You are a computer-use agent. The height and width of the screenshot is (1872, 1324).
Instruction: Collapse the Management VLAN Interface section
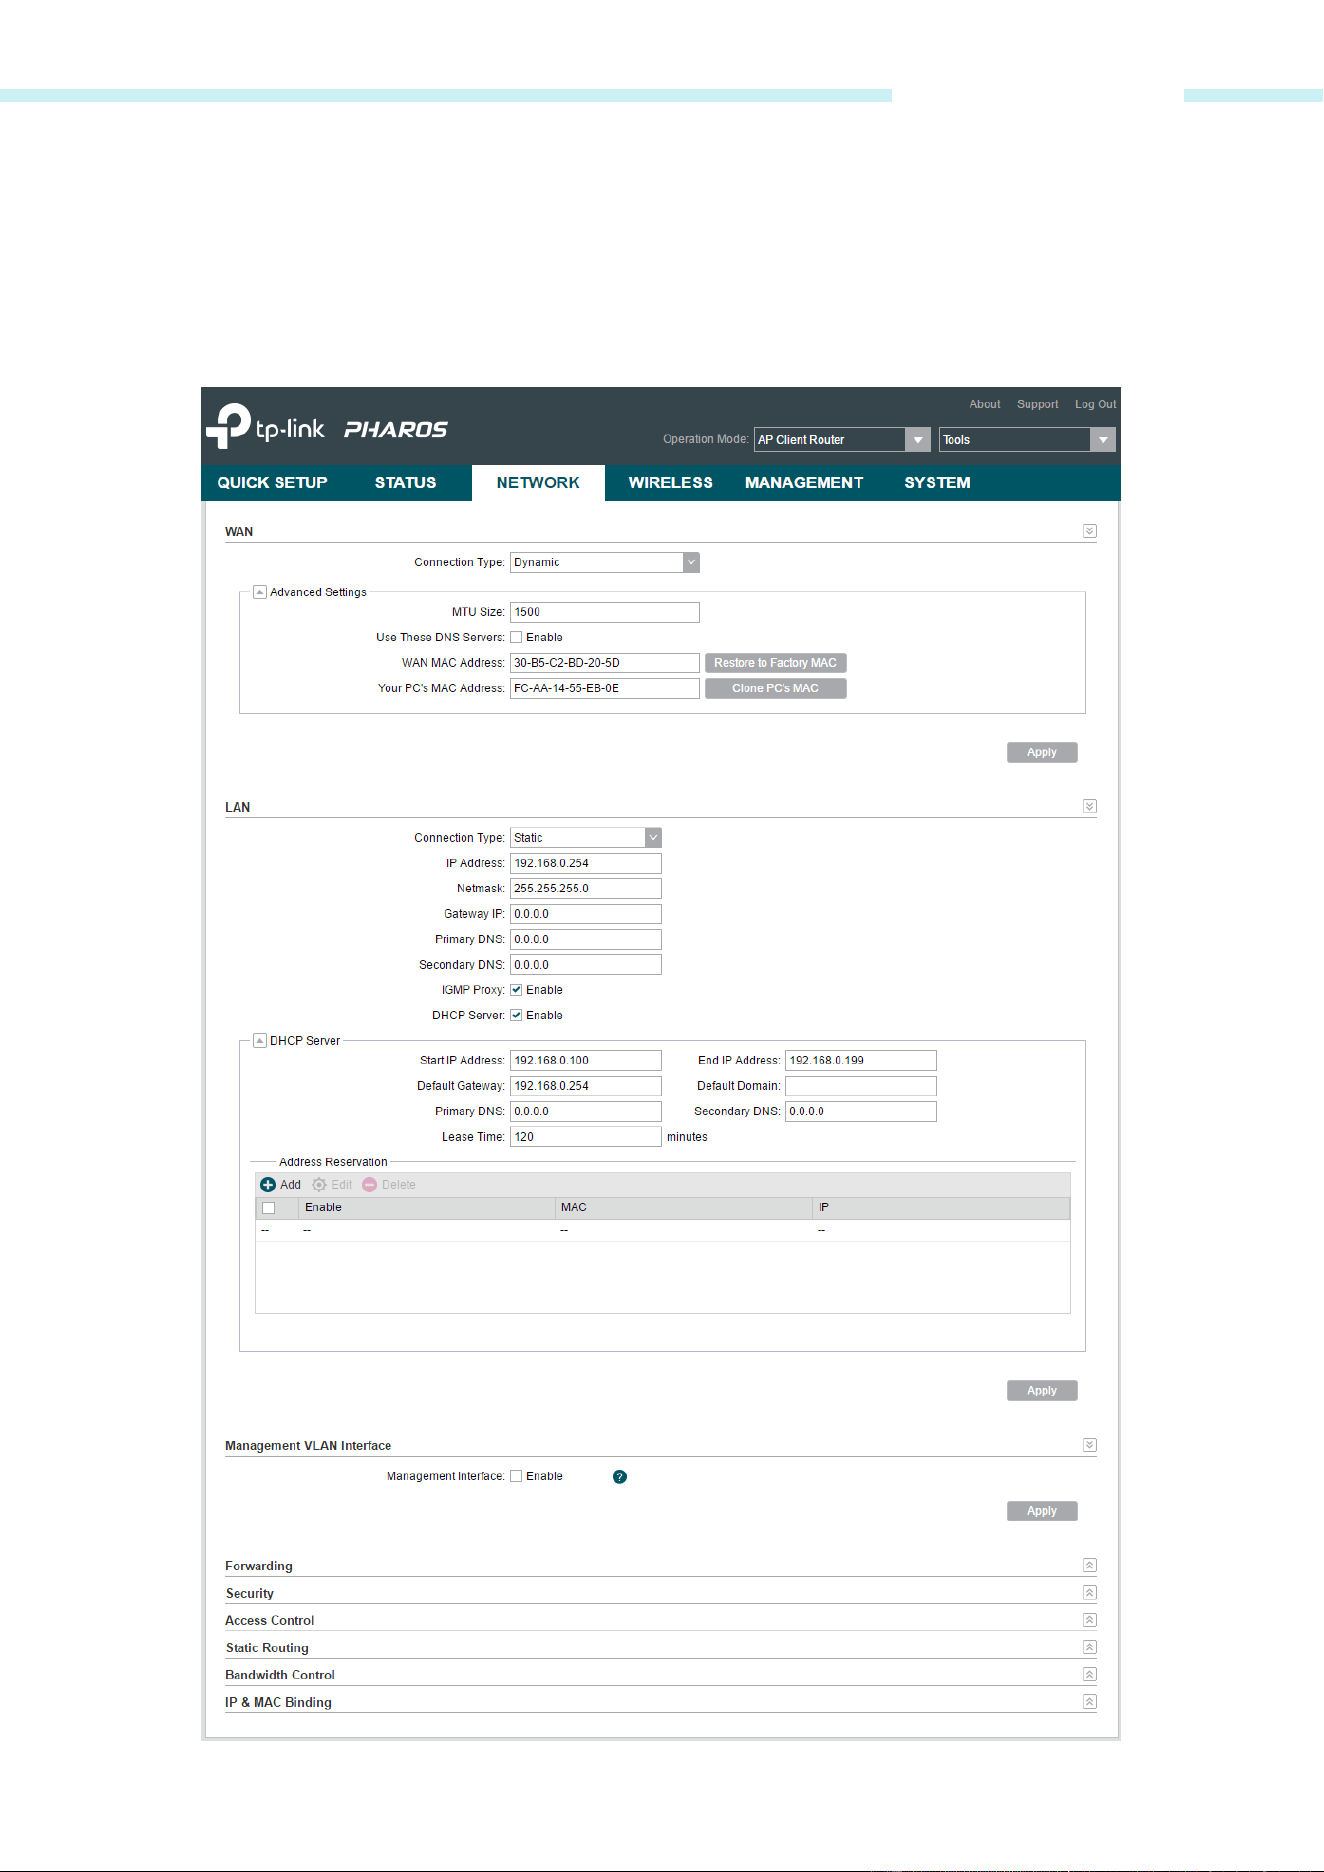1090,1445
